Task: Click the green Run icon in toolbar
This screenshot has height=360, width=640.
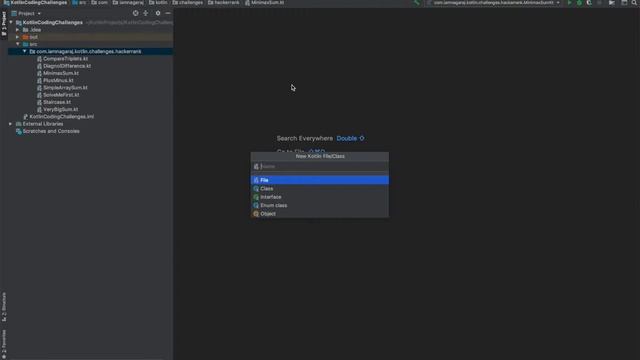Action: click(x=569, y=3)
